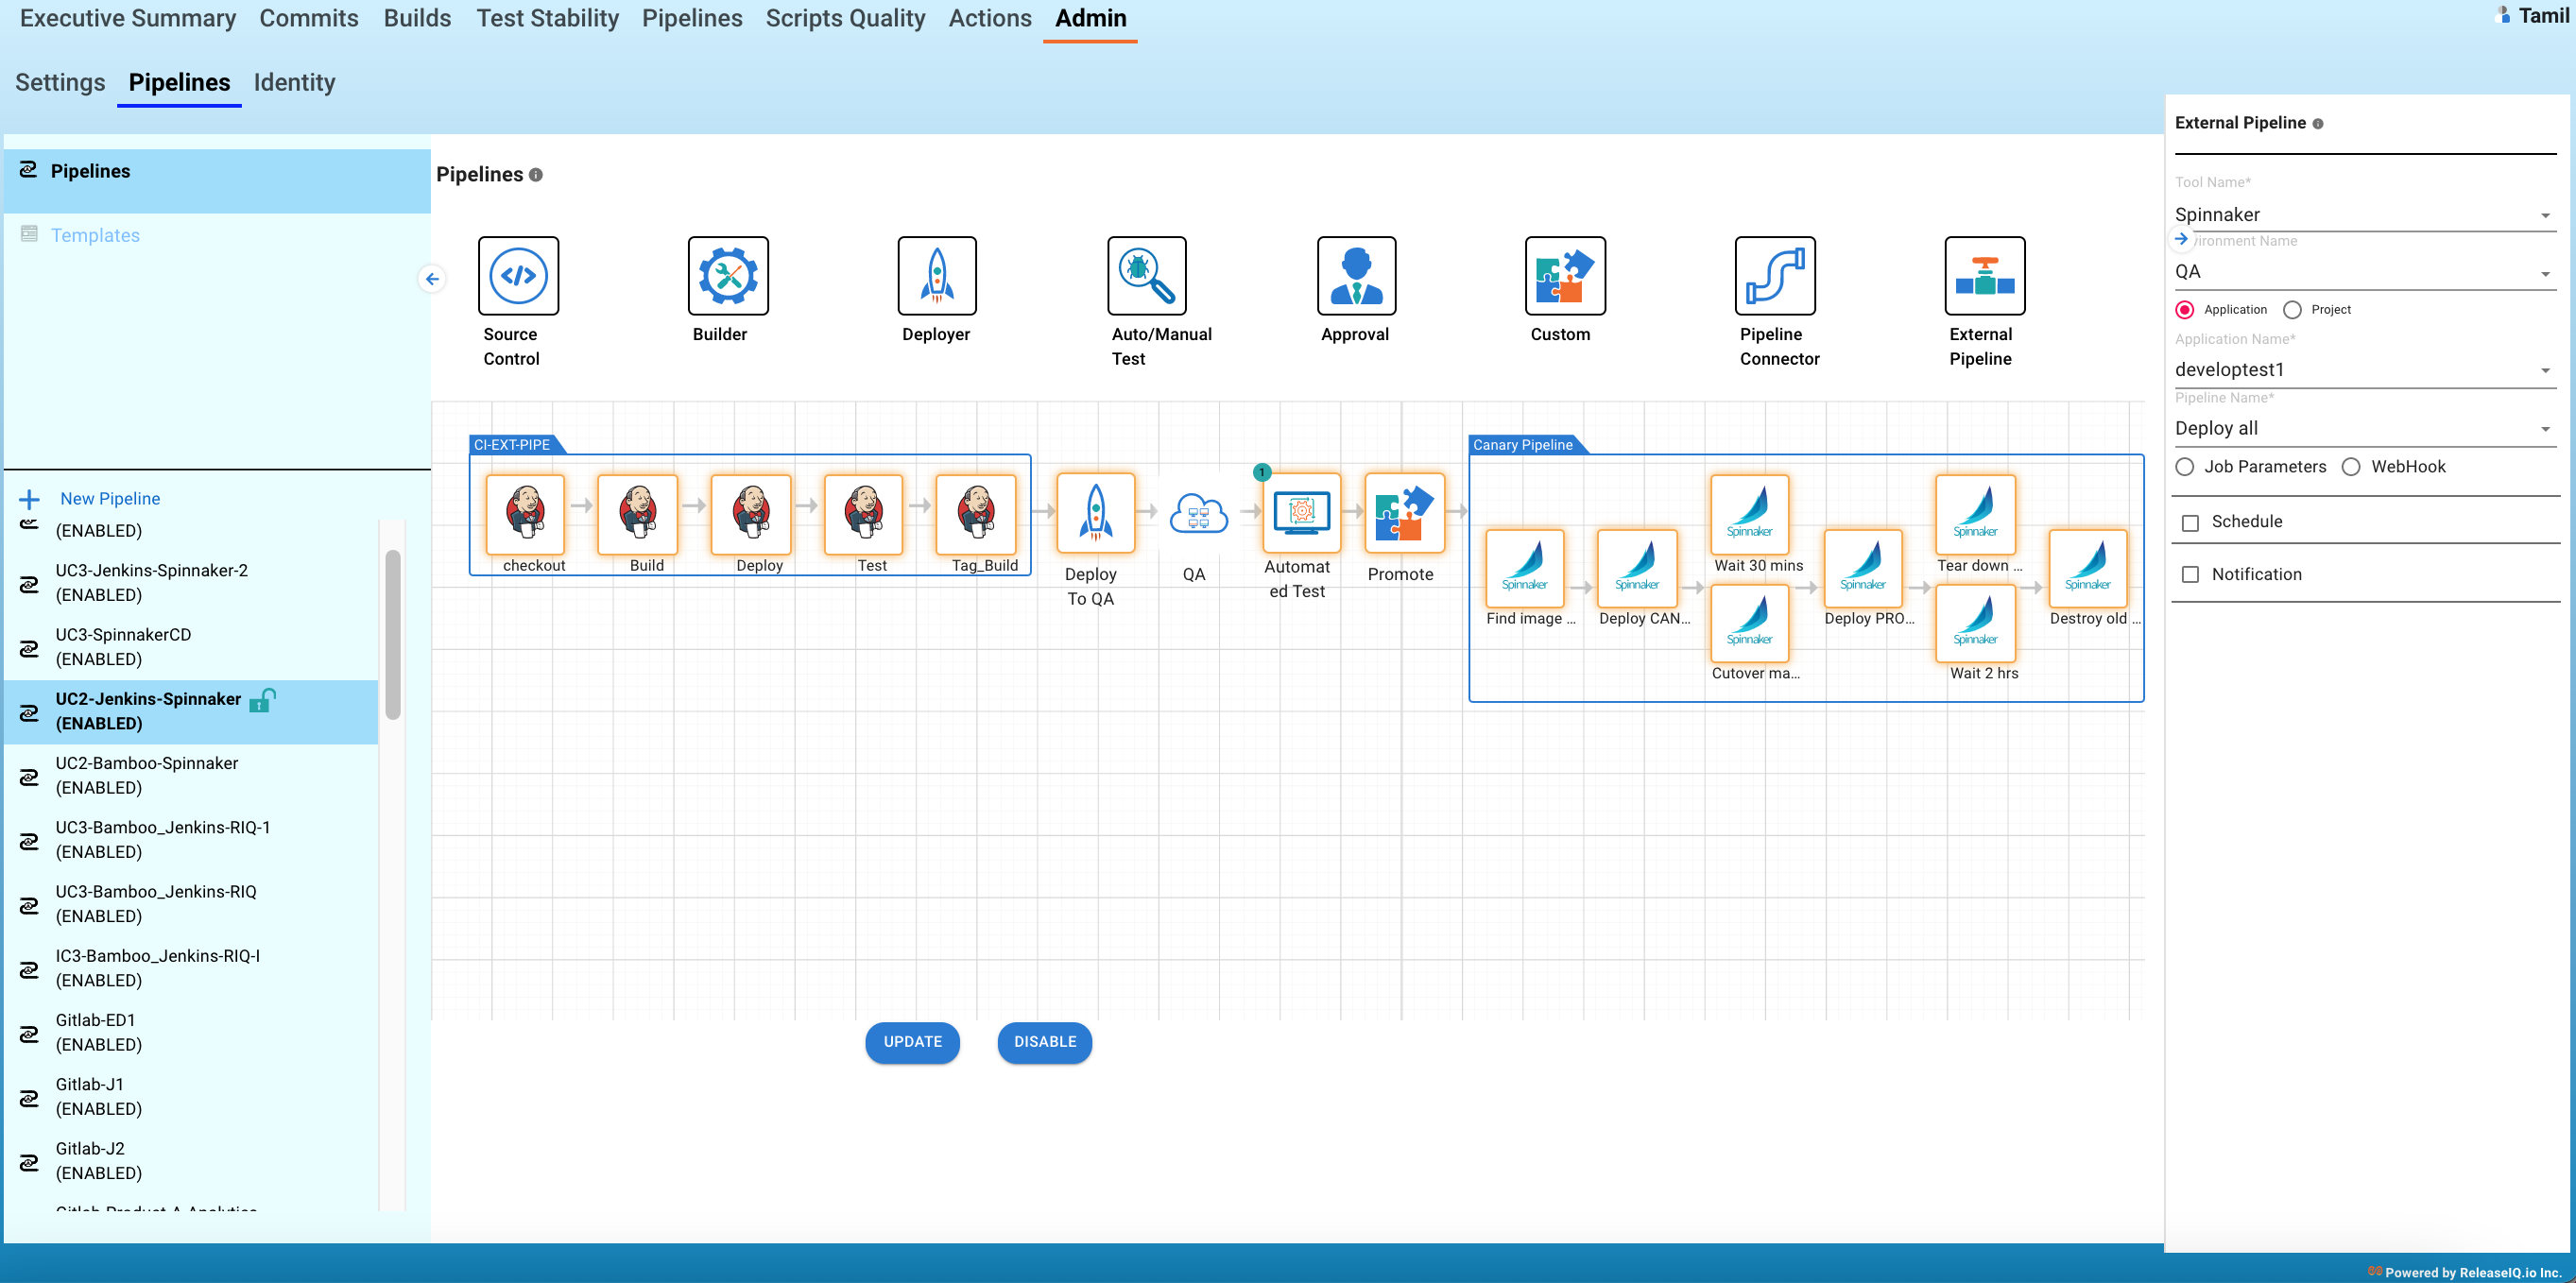Collapse the sidebar with left arrow
The width and height of the screenshot is (2576, 1283).
[x=432, y=279]
